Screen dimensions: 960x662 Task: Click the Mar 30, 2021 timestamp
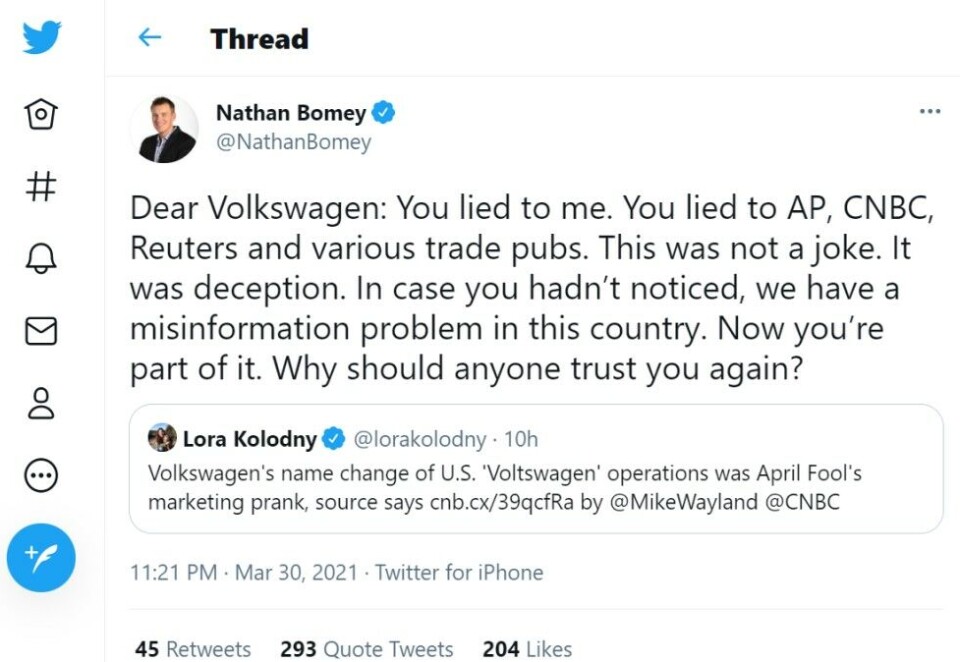[298, 573]
